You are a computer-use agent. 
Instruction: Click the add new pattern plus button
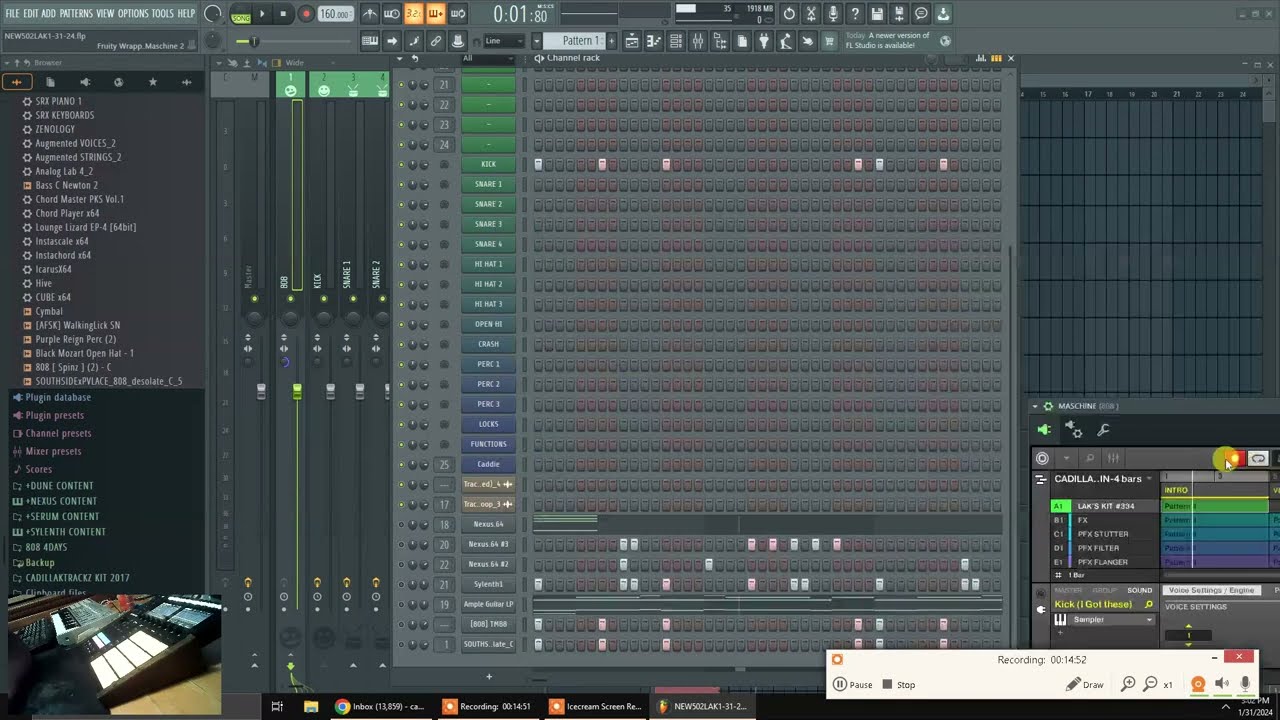click(611, 41)
